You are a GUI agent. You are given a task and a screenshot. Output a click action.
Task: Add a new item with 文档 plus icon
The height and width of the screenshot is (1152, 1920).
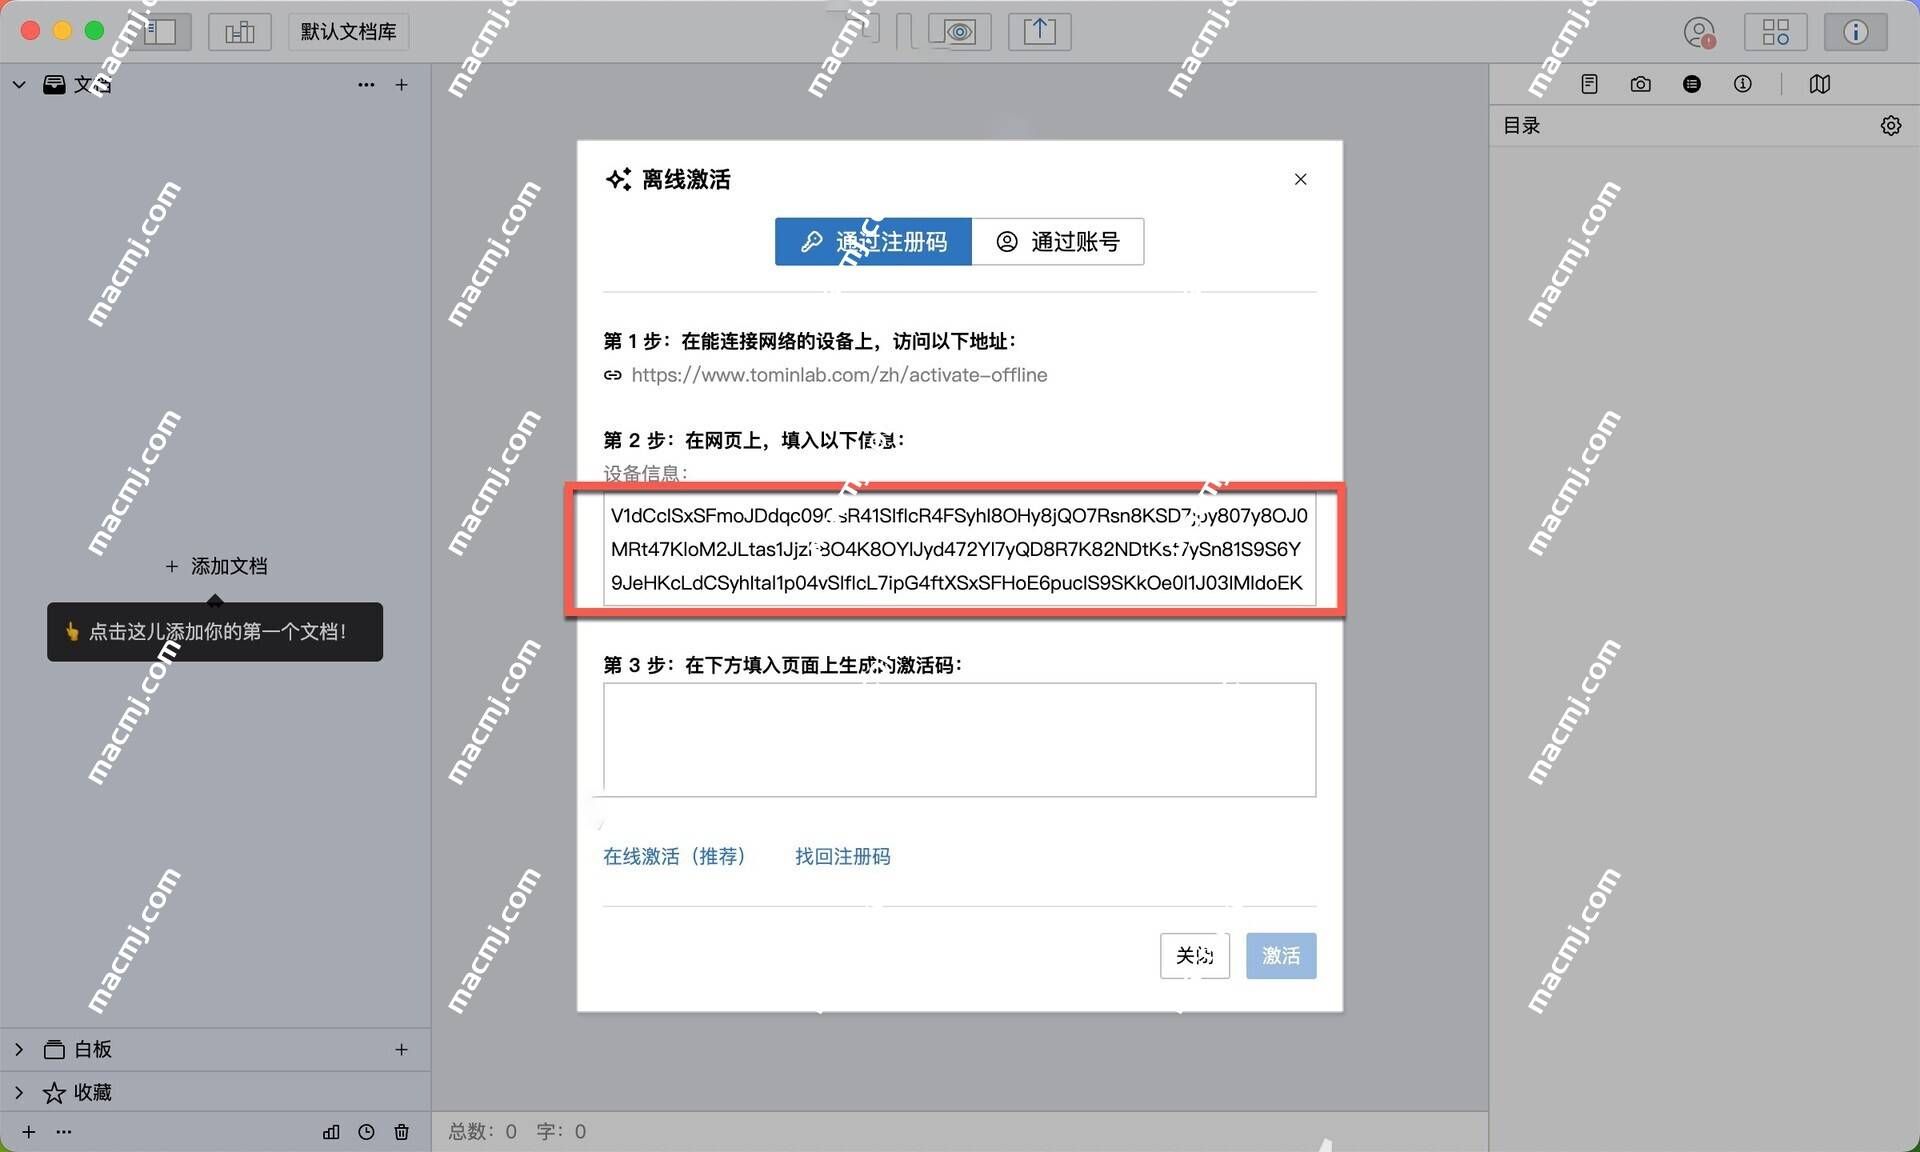[401, 85]
